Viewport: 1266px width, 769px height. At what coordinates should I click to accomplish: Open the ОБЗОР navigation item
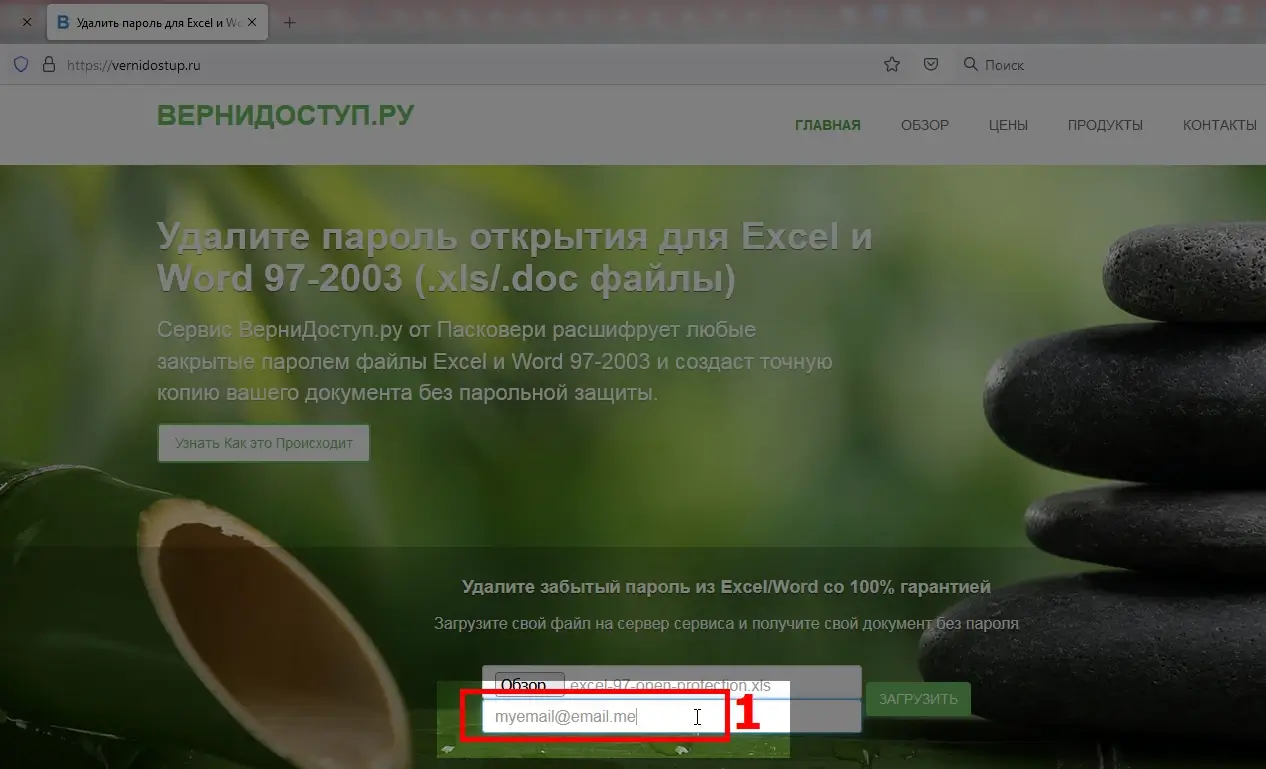coord(925,125)
